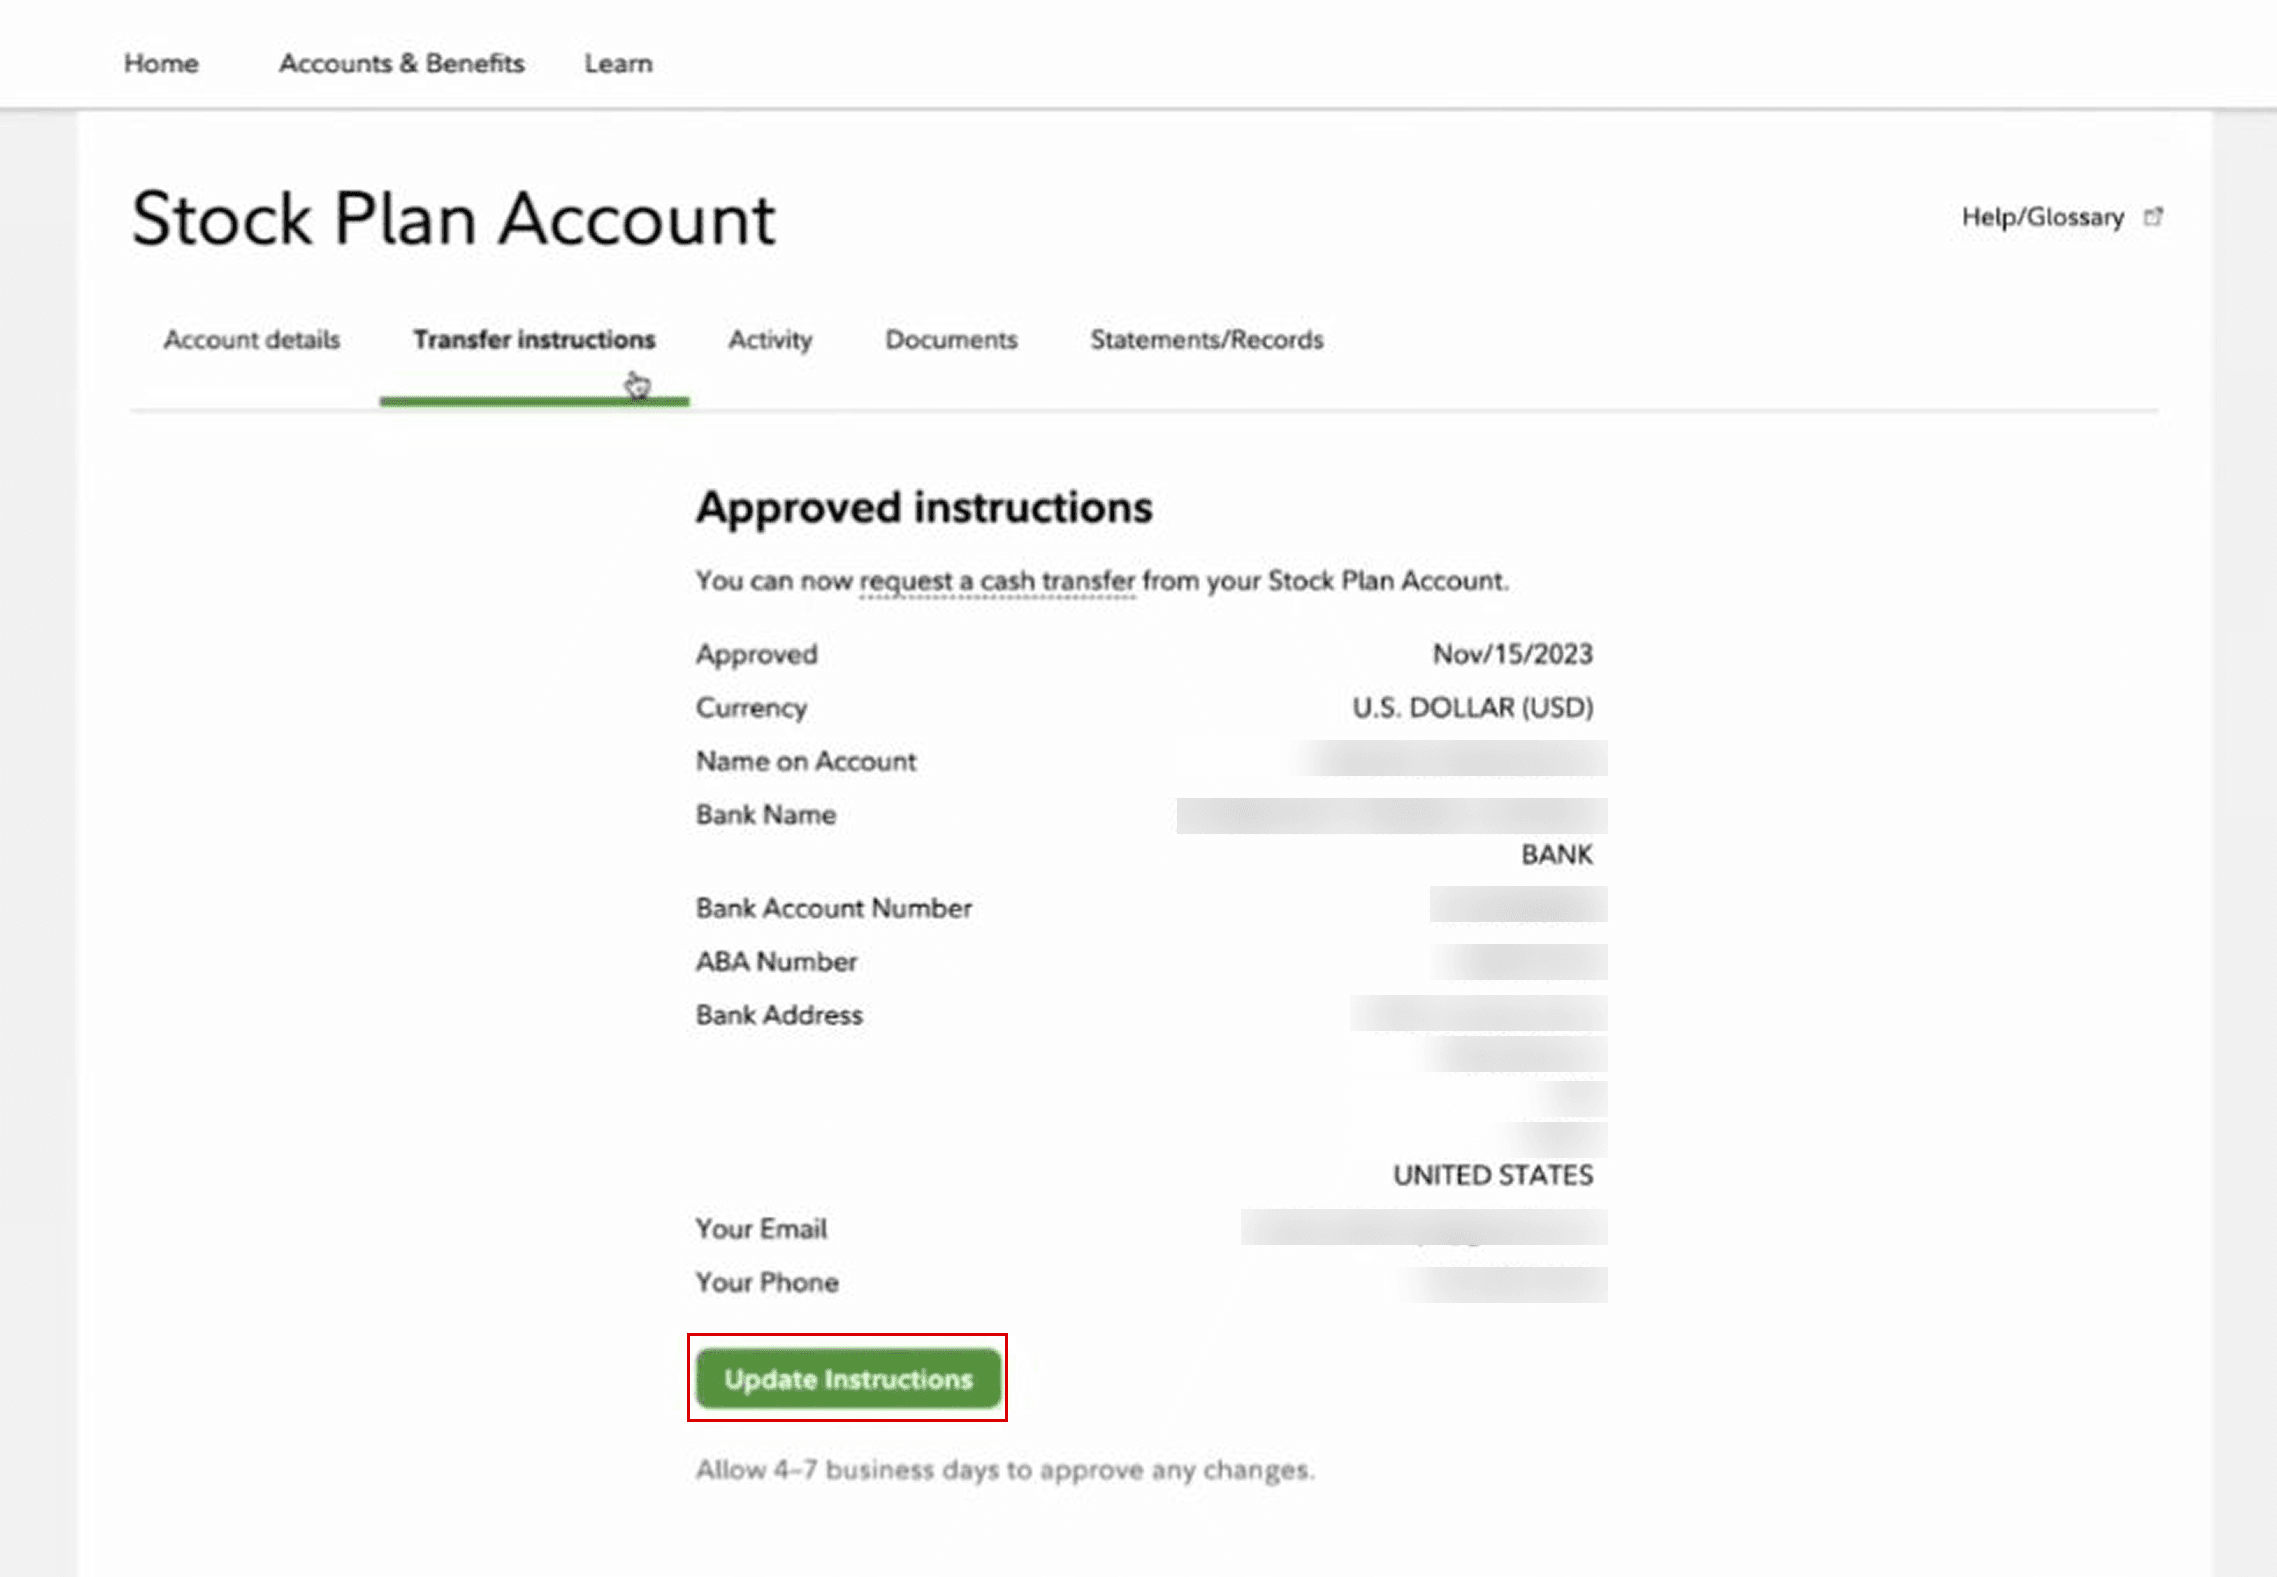This screenshot has height=1577, width=2277.
Task: Select the Transfer instructions tab
Action: 534,340
